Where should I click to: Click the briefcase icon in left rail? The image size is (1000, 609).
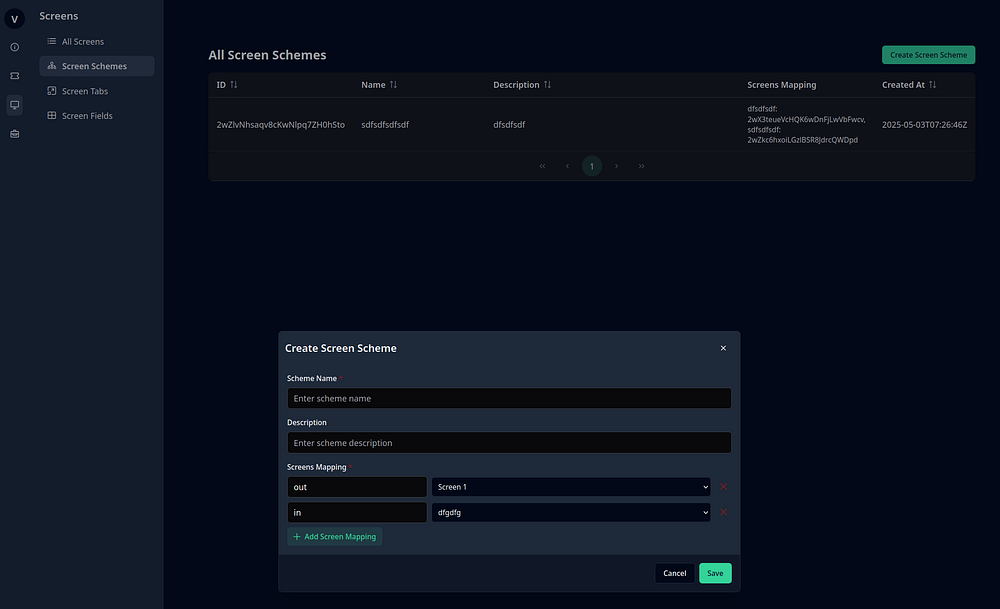point(14,133)
